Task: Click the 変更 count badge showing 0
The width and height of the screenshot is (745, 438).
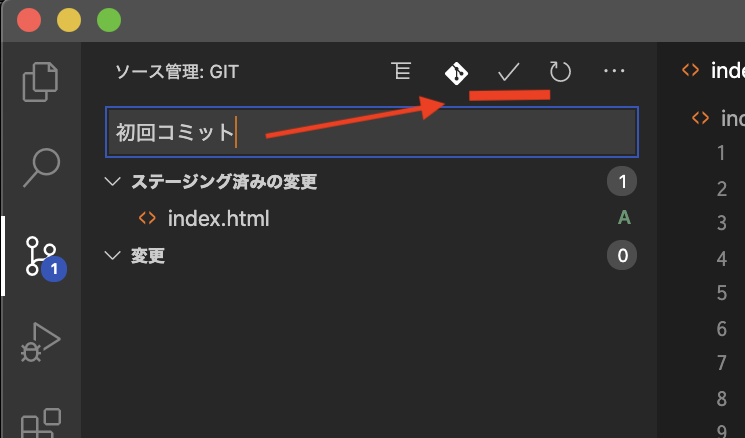Action: tap(622, 256)
